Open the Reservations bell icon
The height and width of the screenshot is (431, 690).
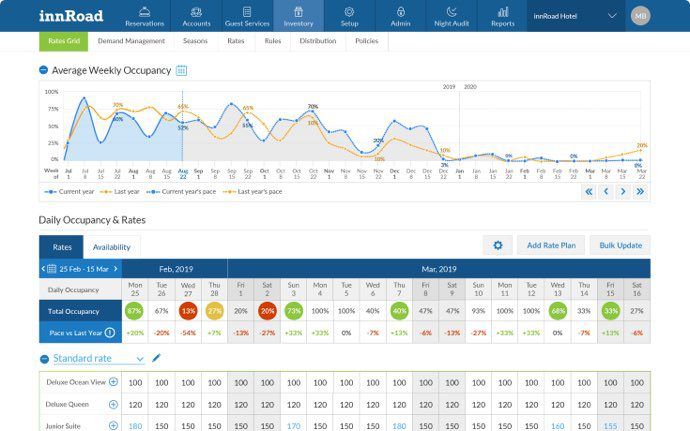144,12
